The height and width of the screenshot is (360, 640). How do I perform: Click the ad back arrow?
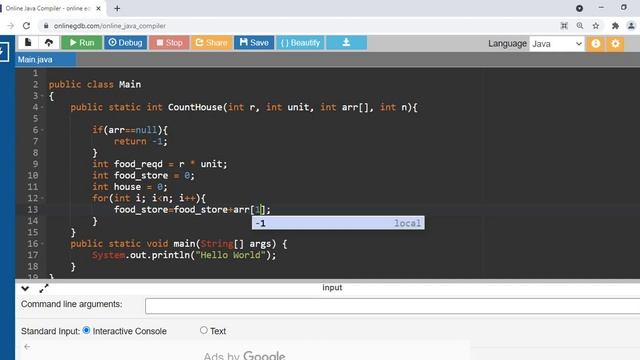tap(27, 347)
